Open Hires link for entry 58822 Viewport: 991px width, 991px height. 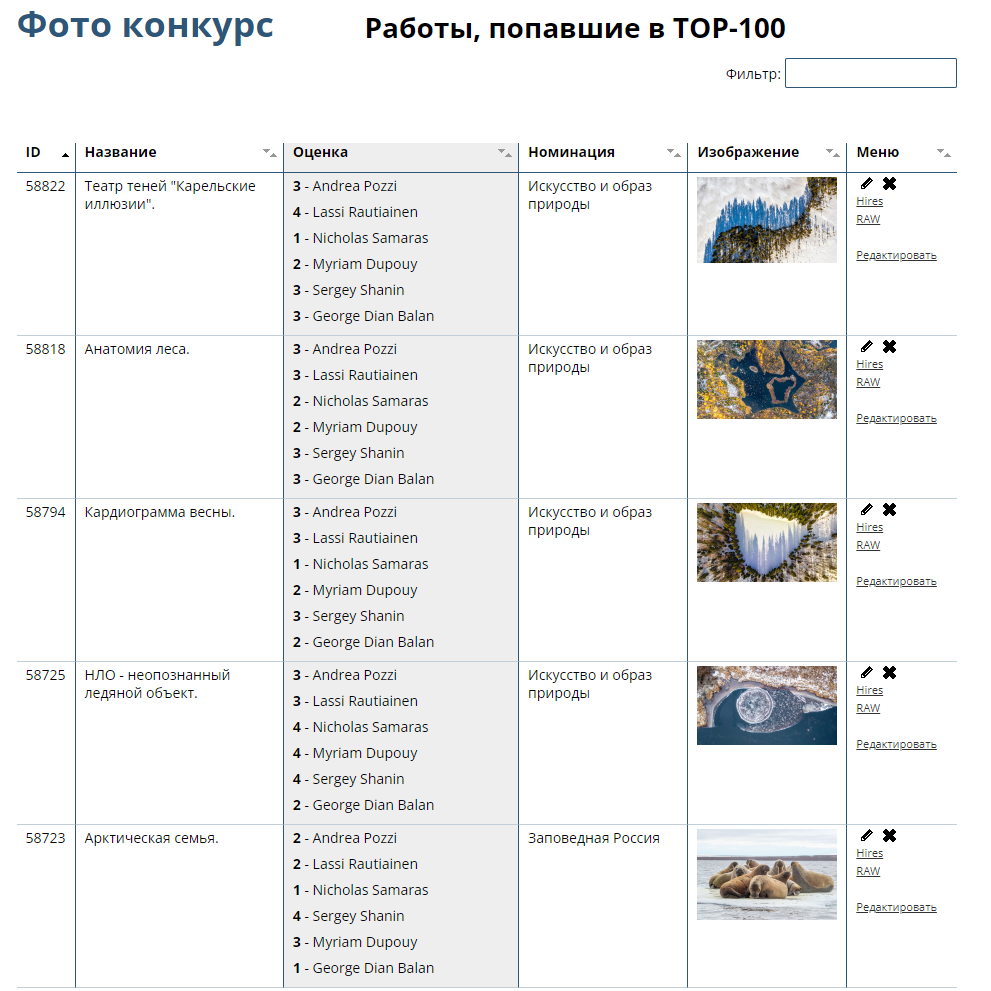[x=869, y=201]
